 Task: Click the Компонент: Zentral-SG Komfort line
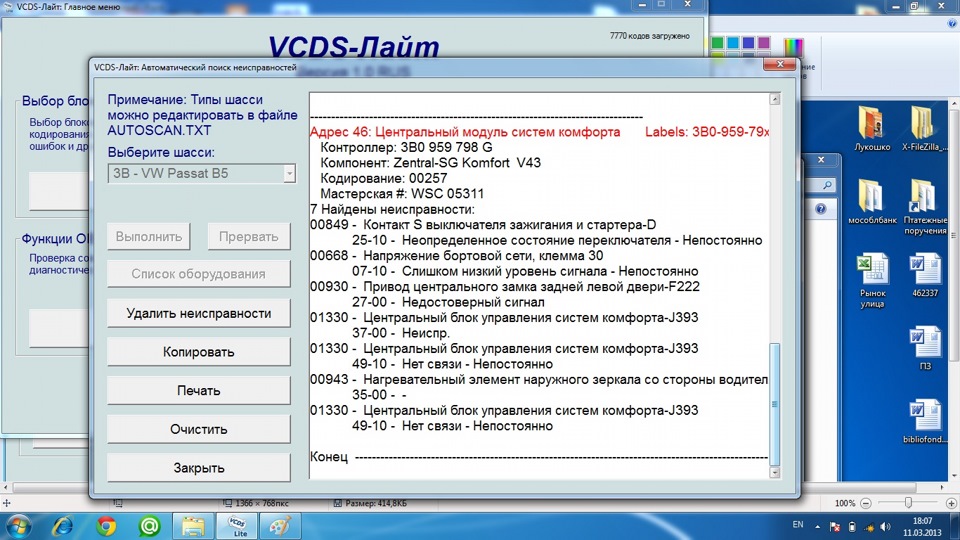point(430,163)
